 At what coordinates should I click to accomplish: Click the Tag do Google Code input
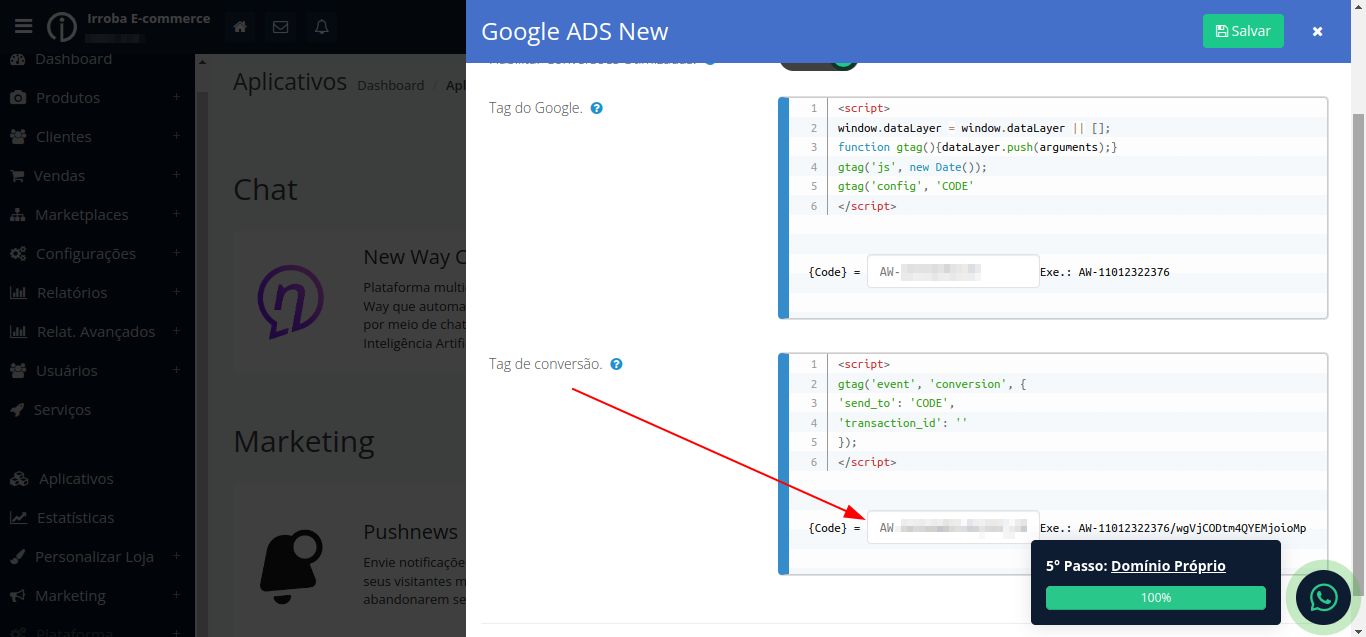[x=953, y=272]
